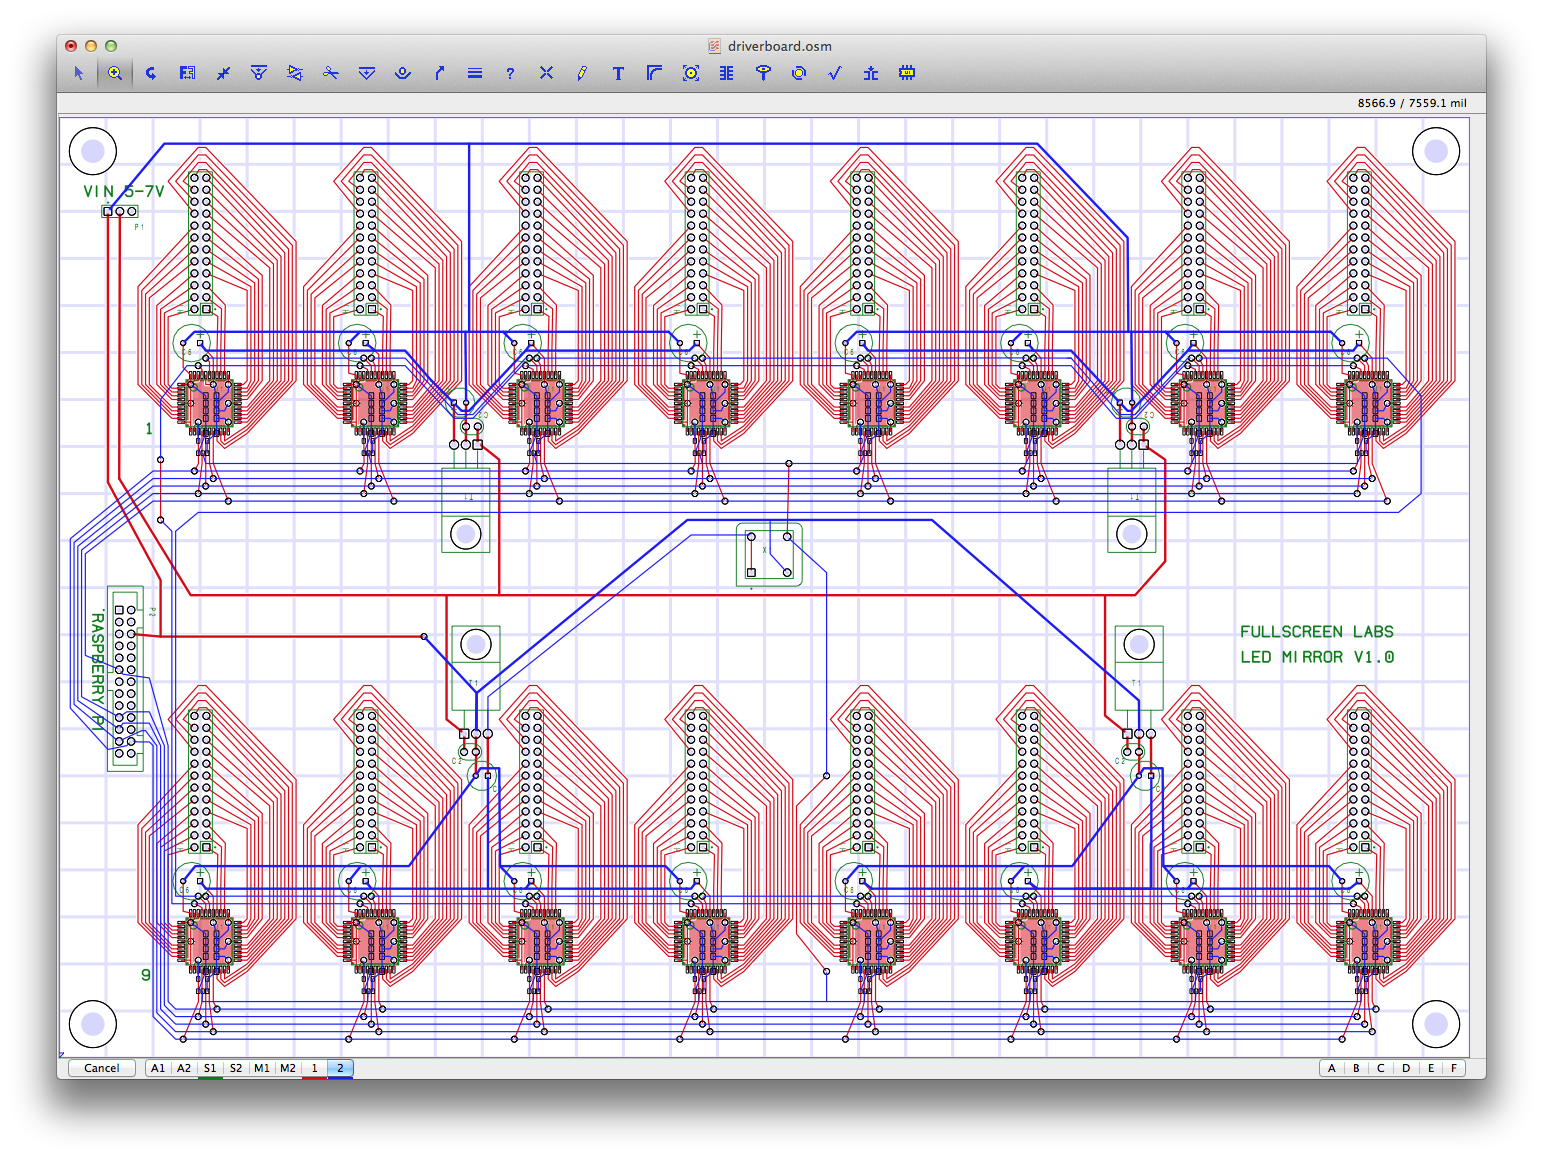
Task: Switch to view preset E
Action: (1431, 1068)
